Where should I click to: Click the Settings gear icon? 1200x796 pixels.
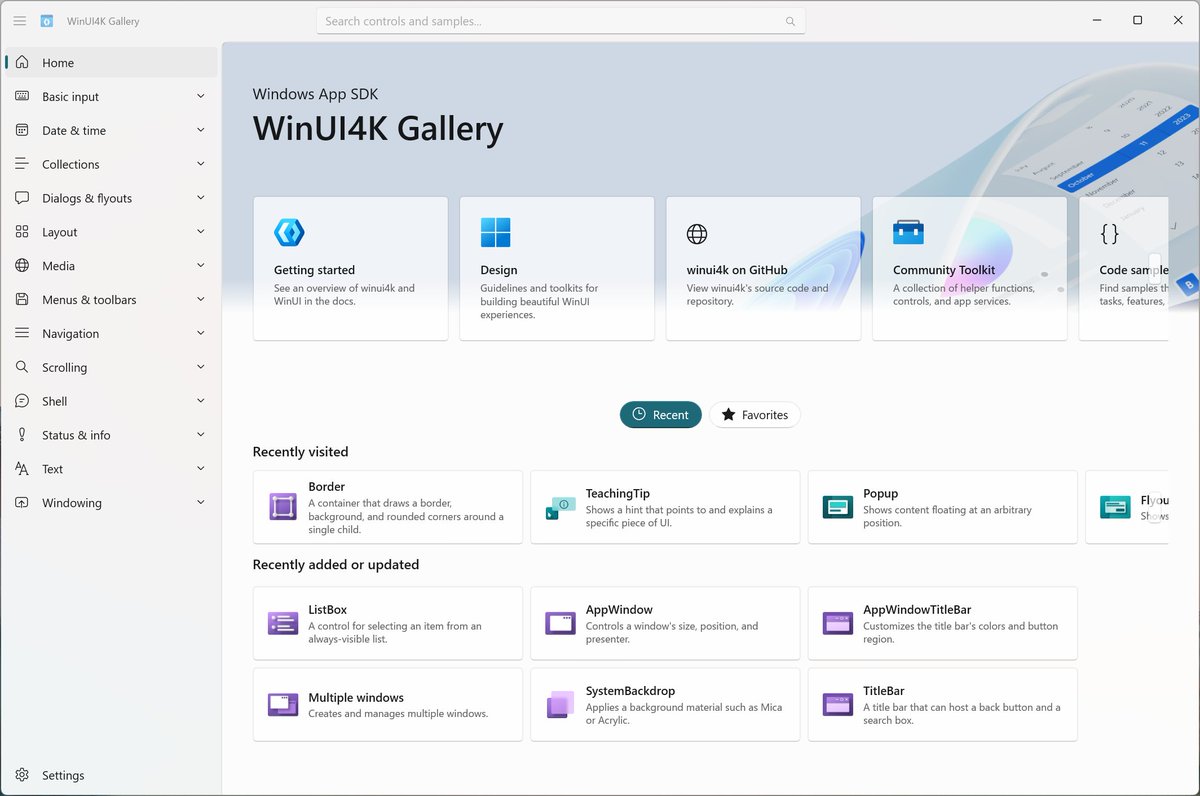coord(22,775)
